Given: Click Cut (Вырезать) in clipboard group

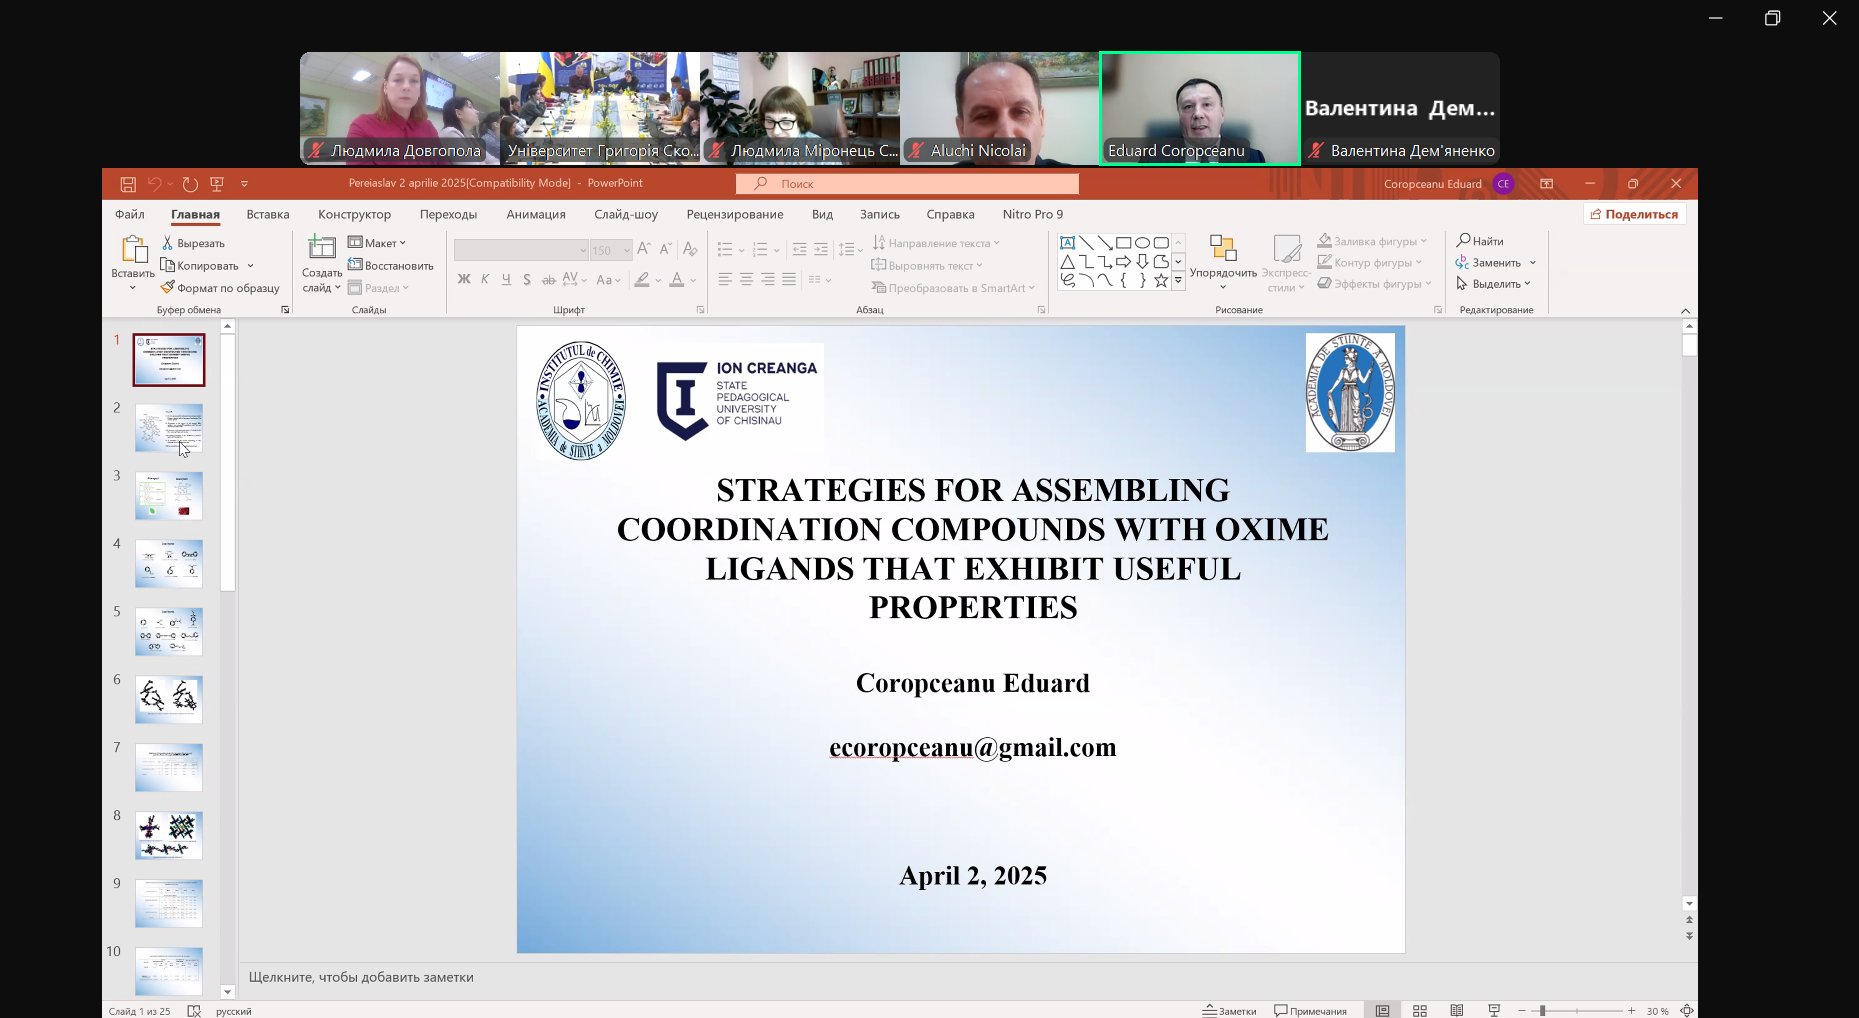Looking at the screenshot, I should (194, 243).
